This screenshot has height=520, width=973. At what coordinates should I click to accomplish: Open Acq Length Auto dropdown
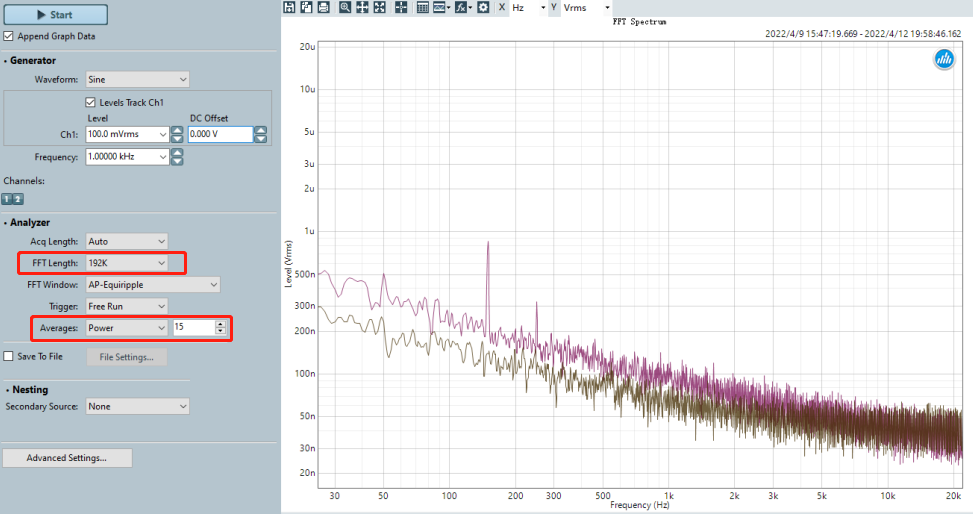[x=127, y=241]
